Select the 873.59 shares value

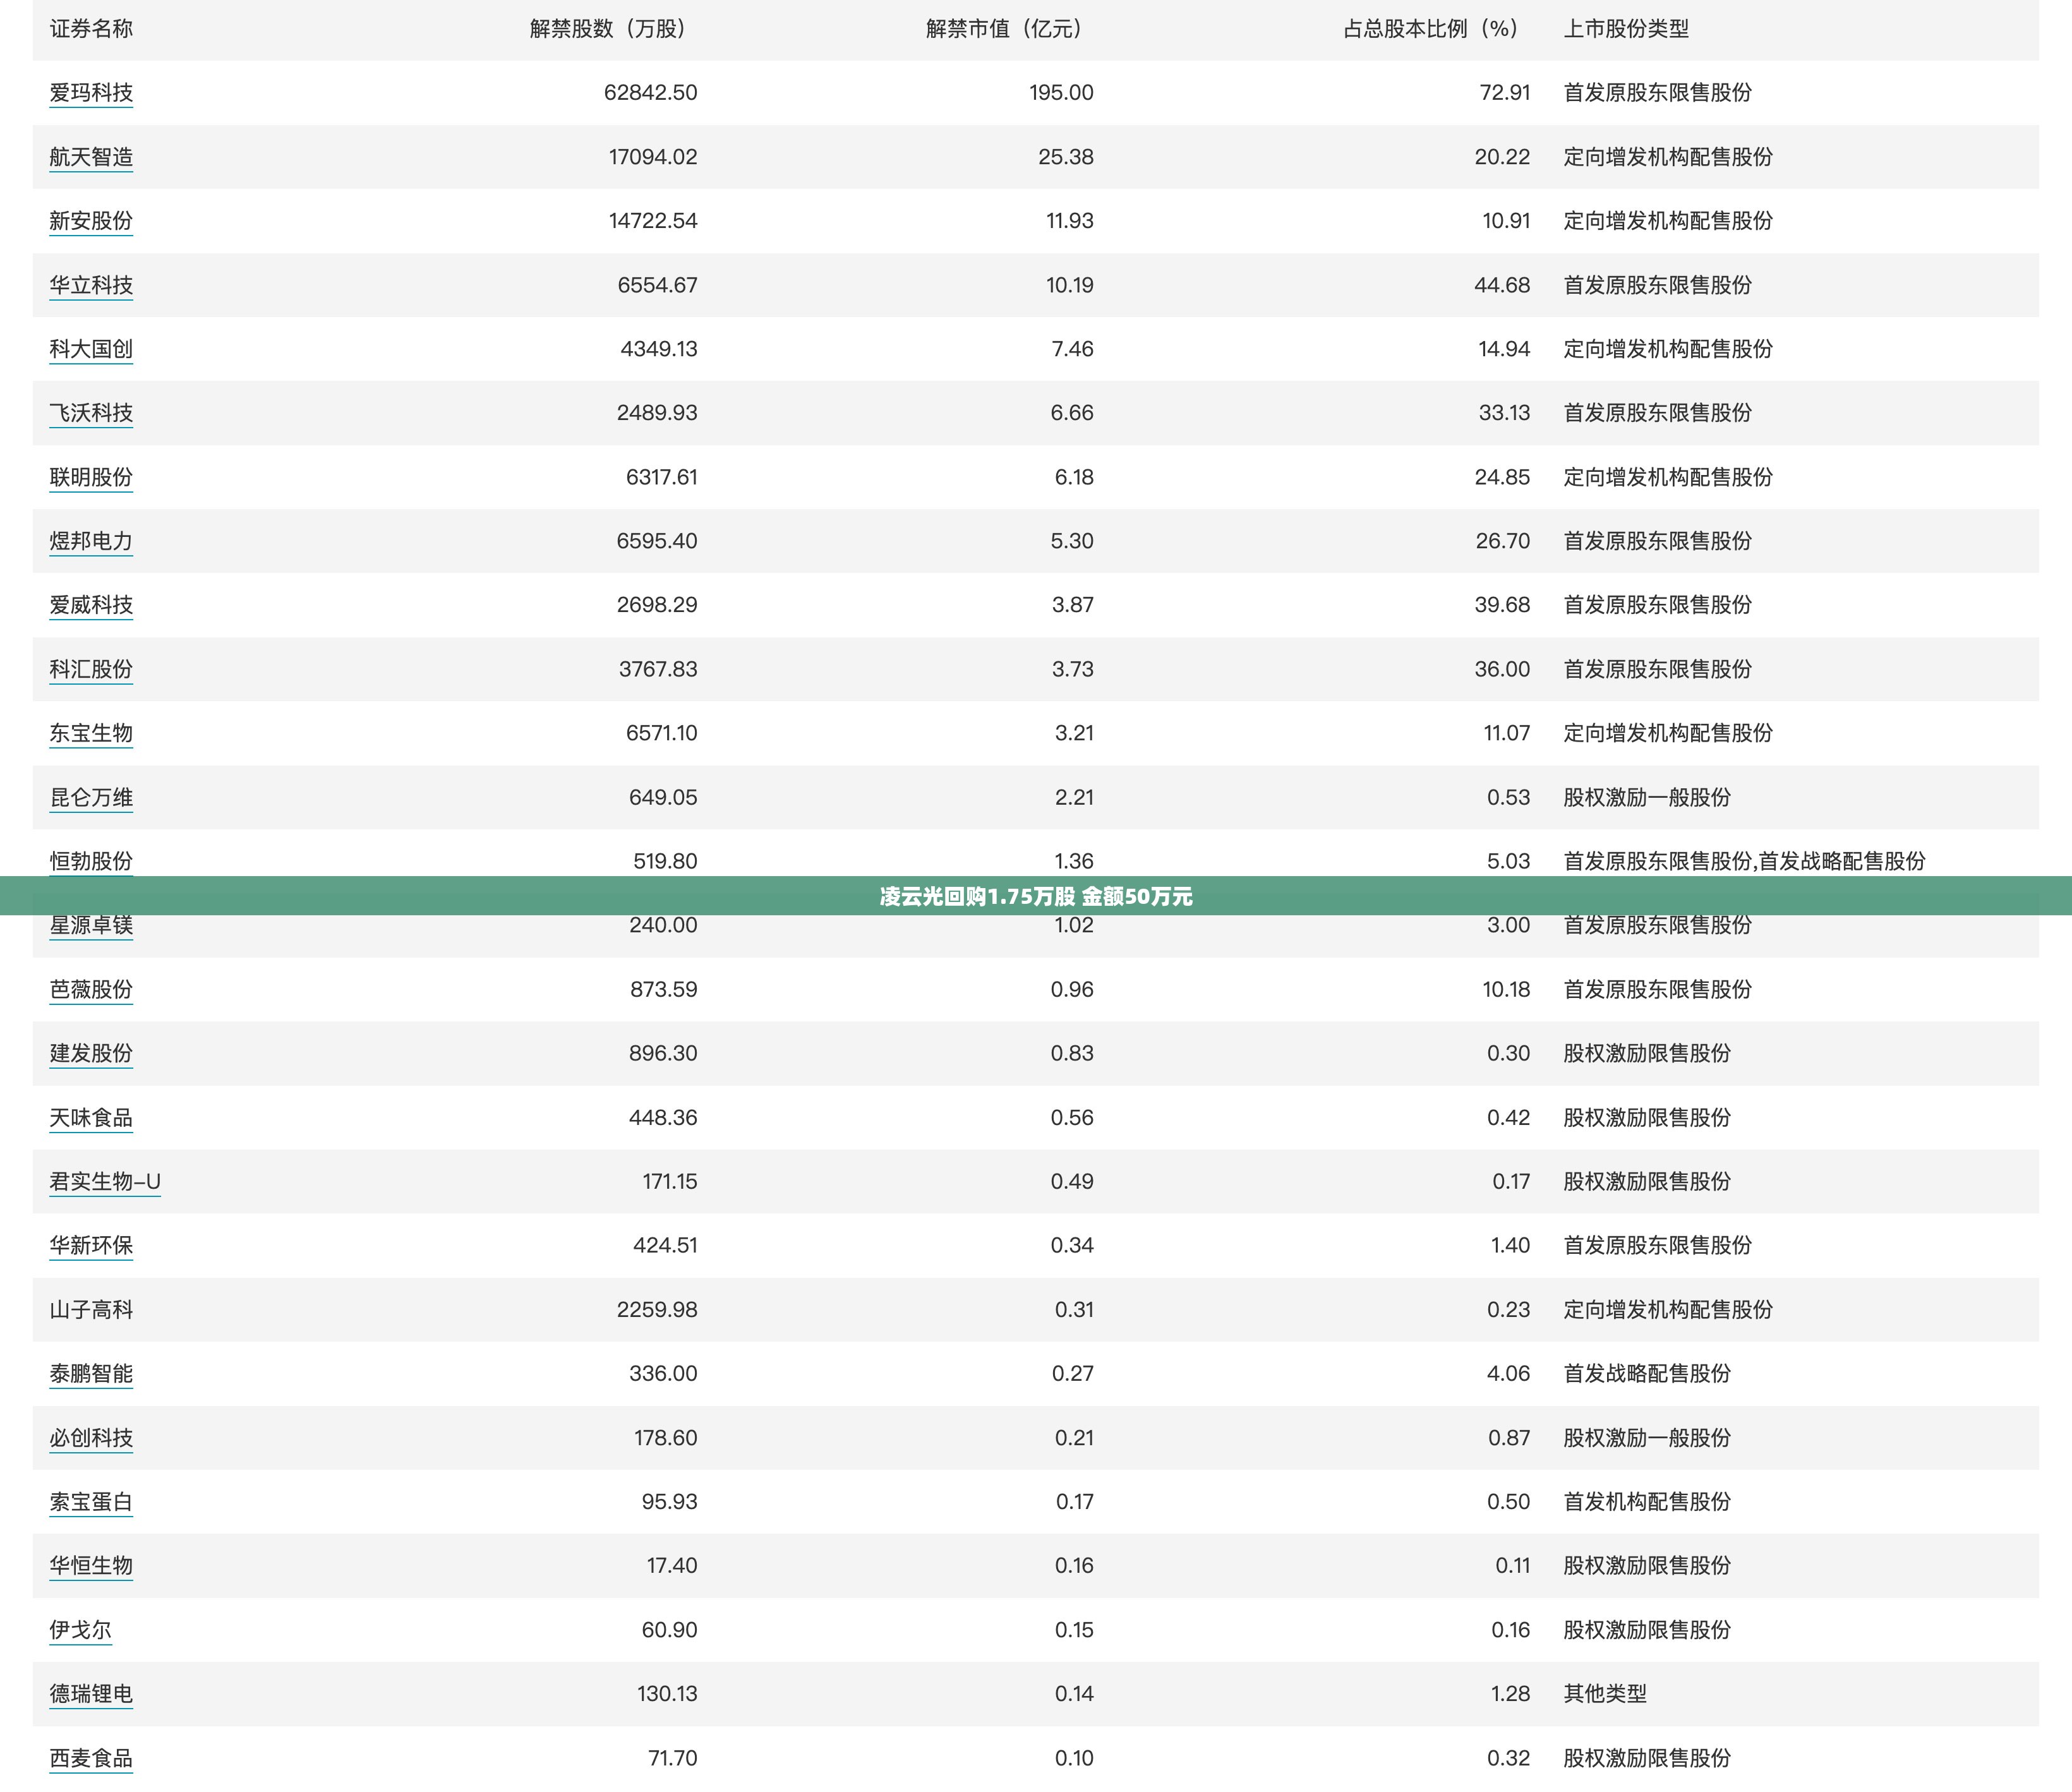(664, 989)
